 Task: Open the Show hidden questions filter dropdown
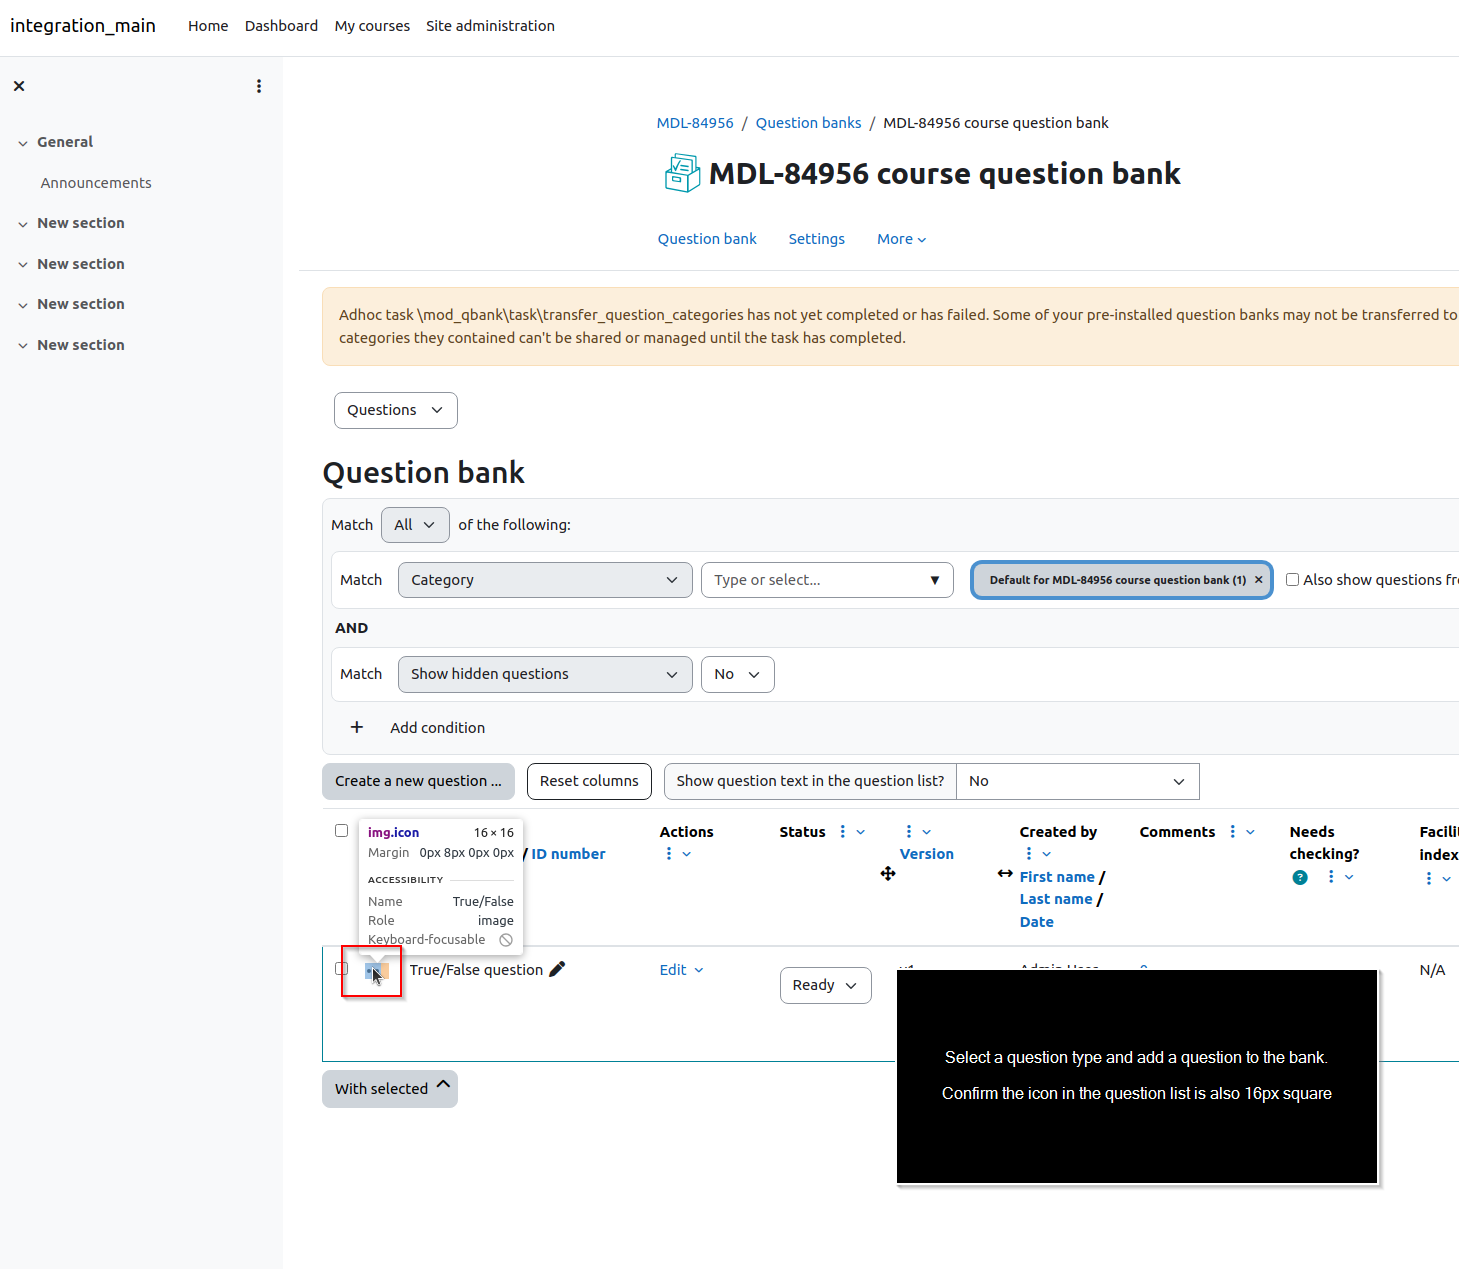tap(545, 674)
